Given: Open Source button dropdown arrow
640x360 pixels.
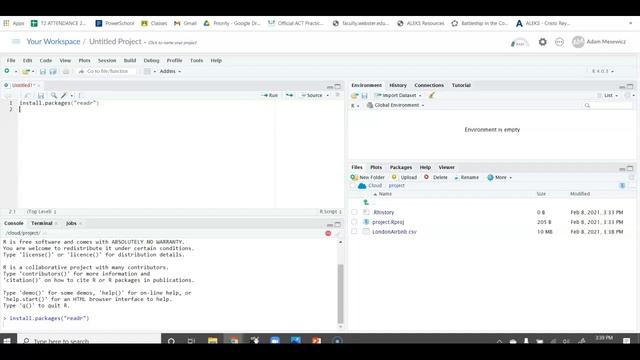Looking at the screenshot, I should (x=327, y=96).
